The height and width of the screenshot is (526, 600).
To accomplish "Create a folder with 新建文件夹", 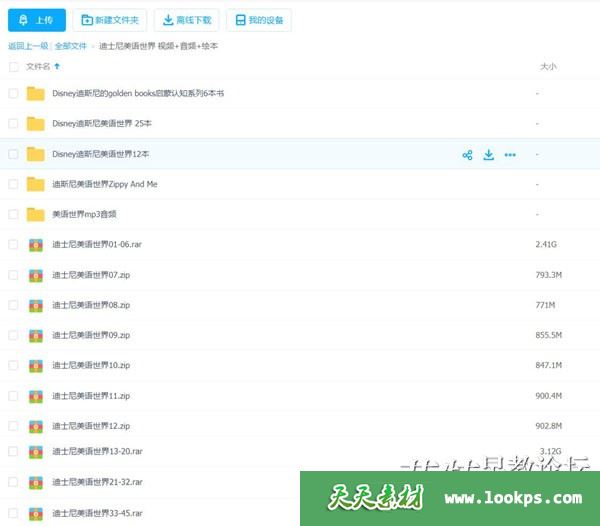I will pyautogui.click(x=110, y=20).
